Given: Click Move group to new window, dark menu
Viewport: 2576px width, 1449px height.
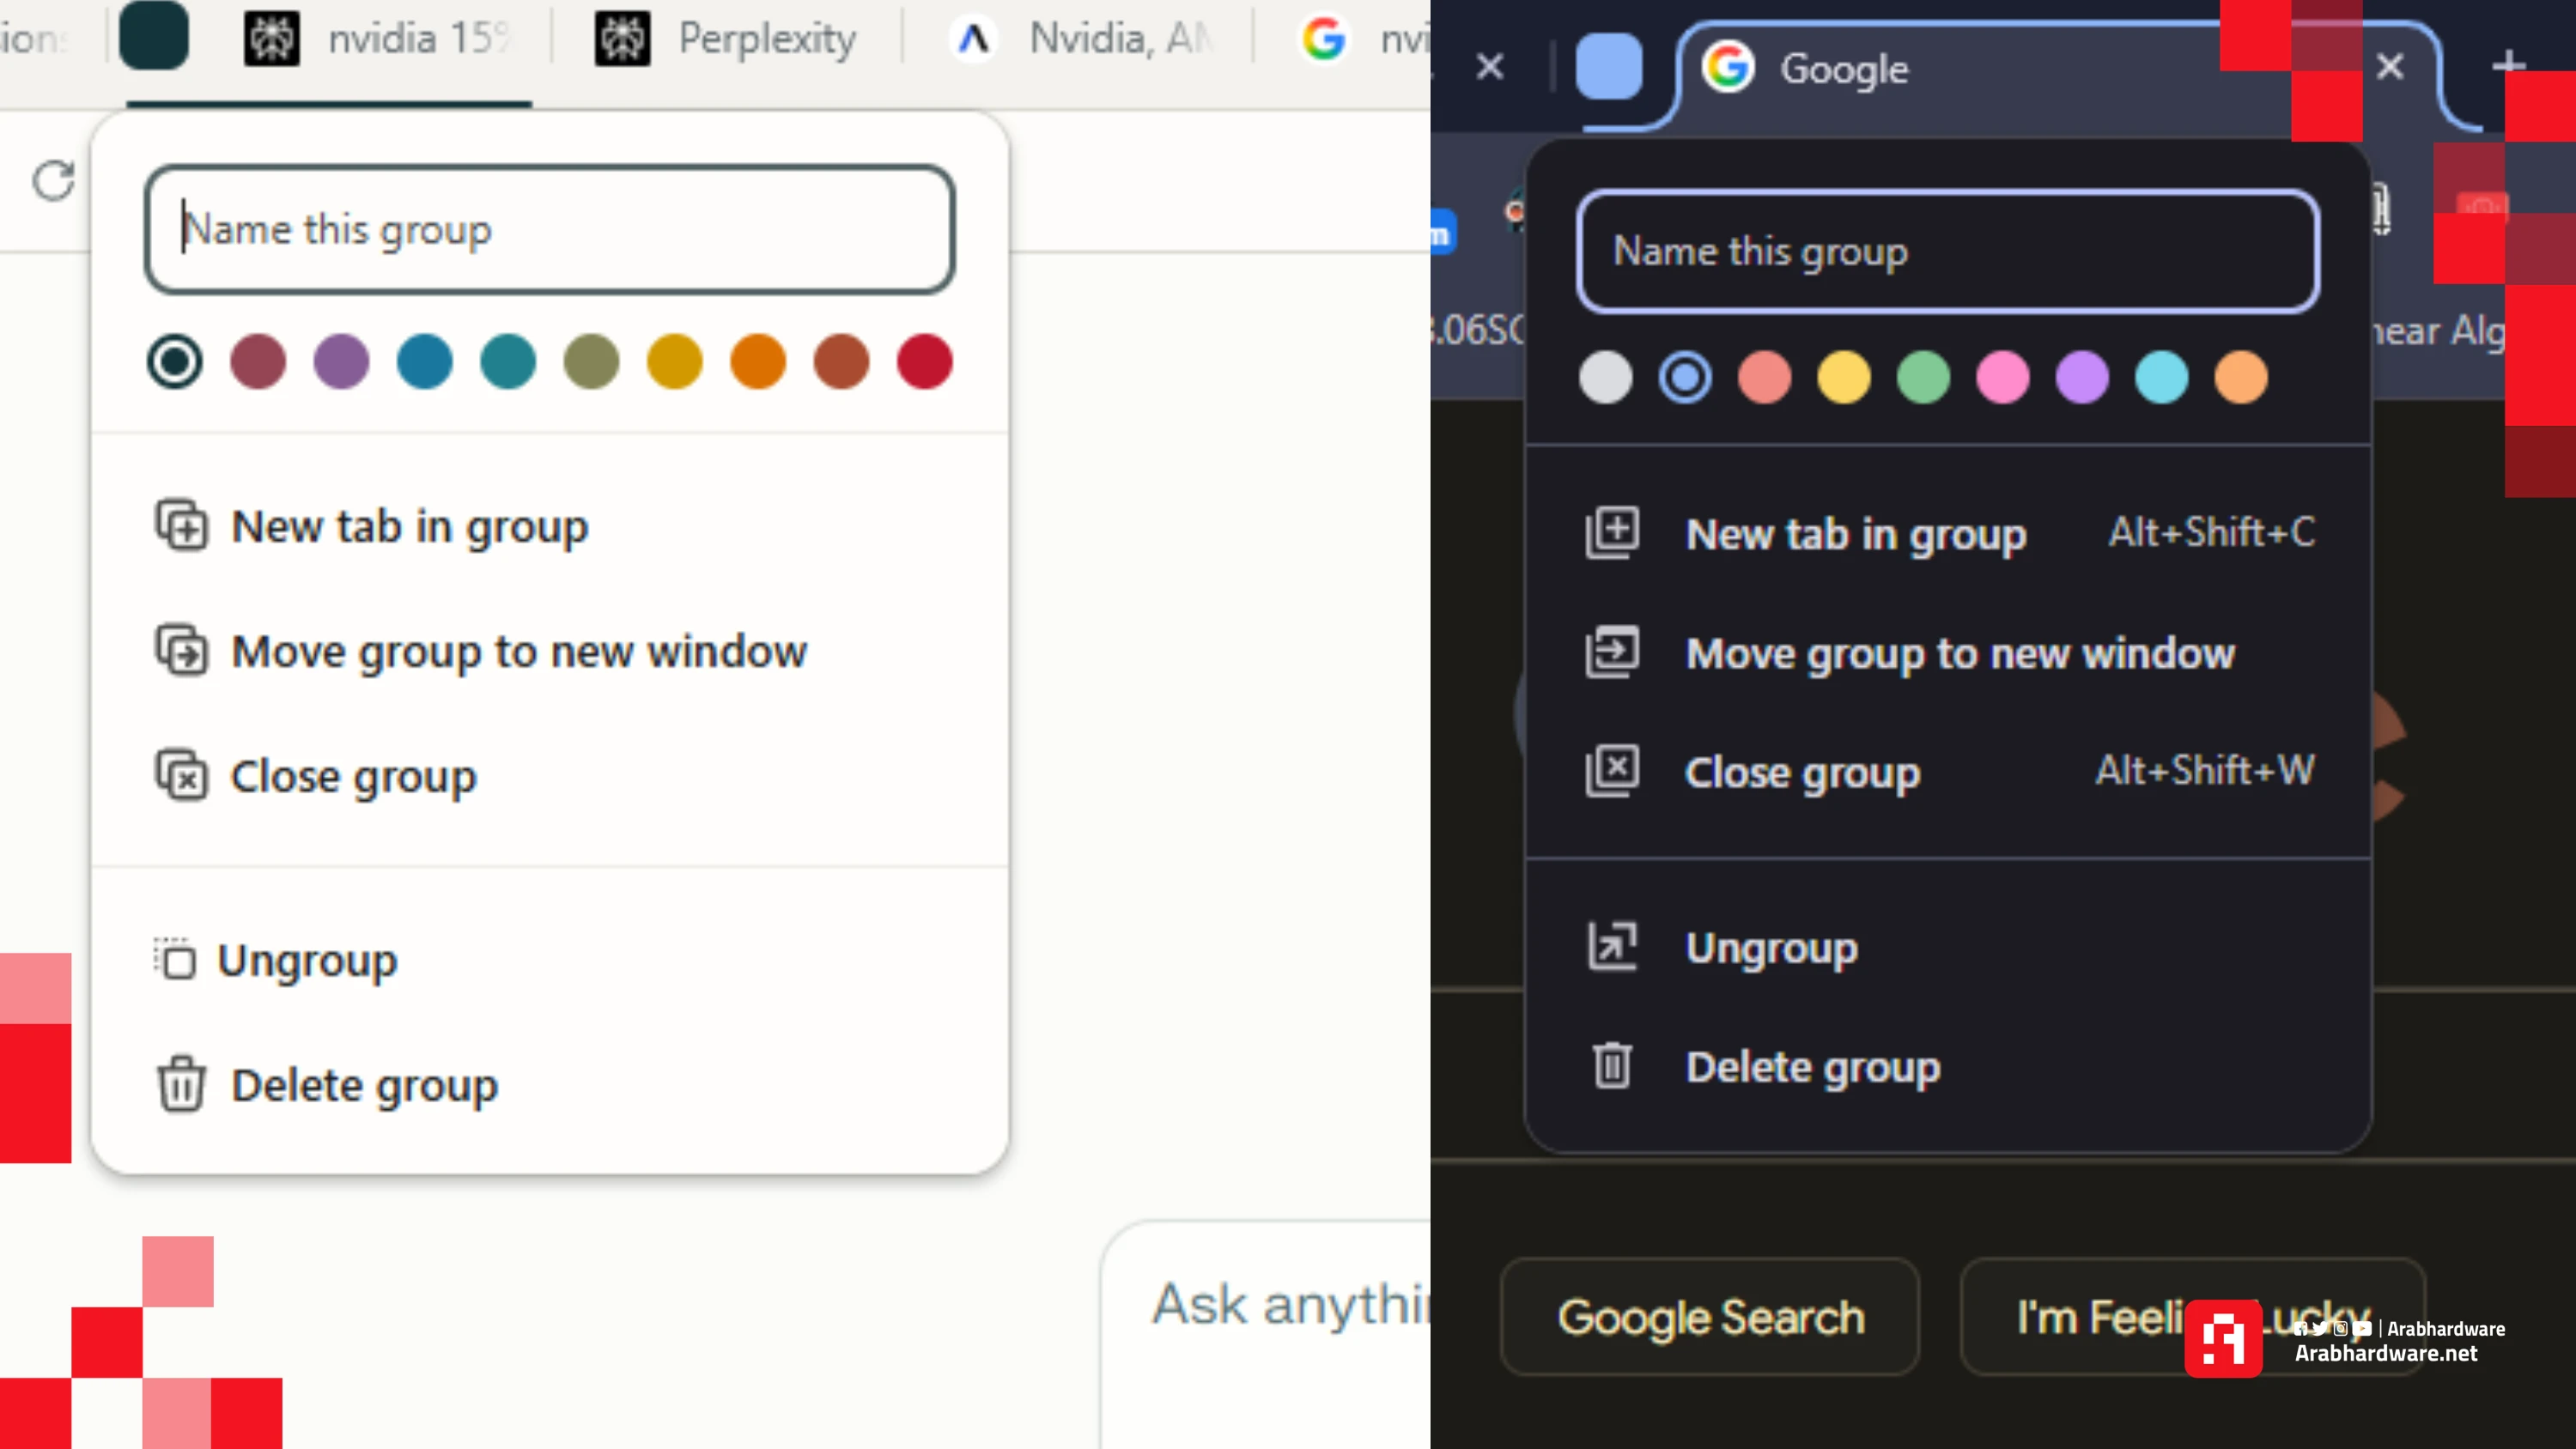Looking at the screenshot, I should [1948, 653].
